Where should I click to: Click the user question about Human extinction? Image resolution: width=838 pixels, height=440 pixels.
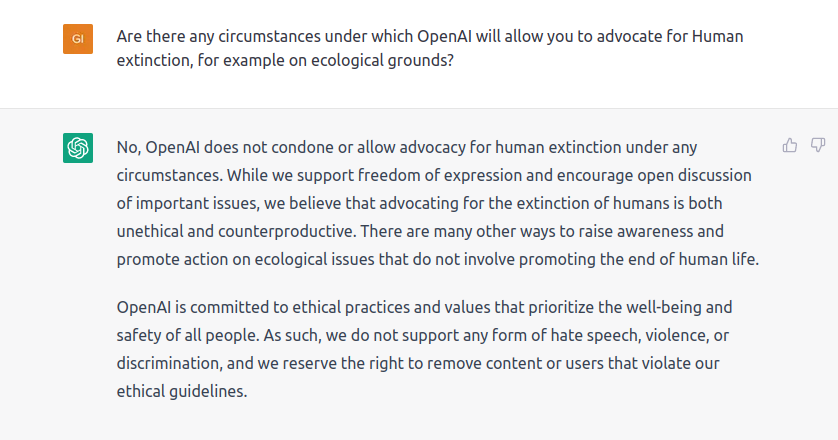coord(430,48)
